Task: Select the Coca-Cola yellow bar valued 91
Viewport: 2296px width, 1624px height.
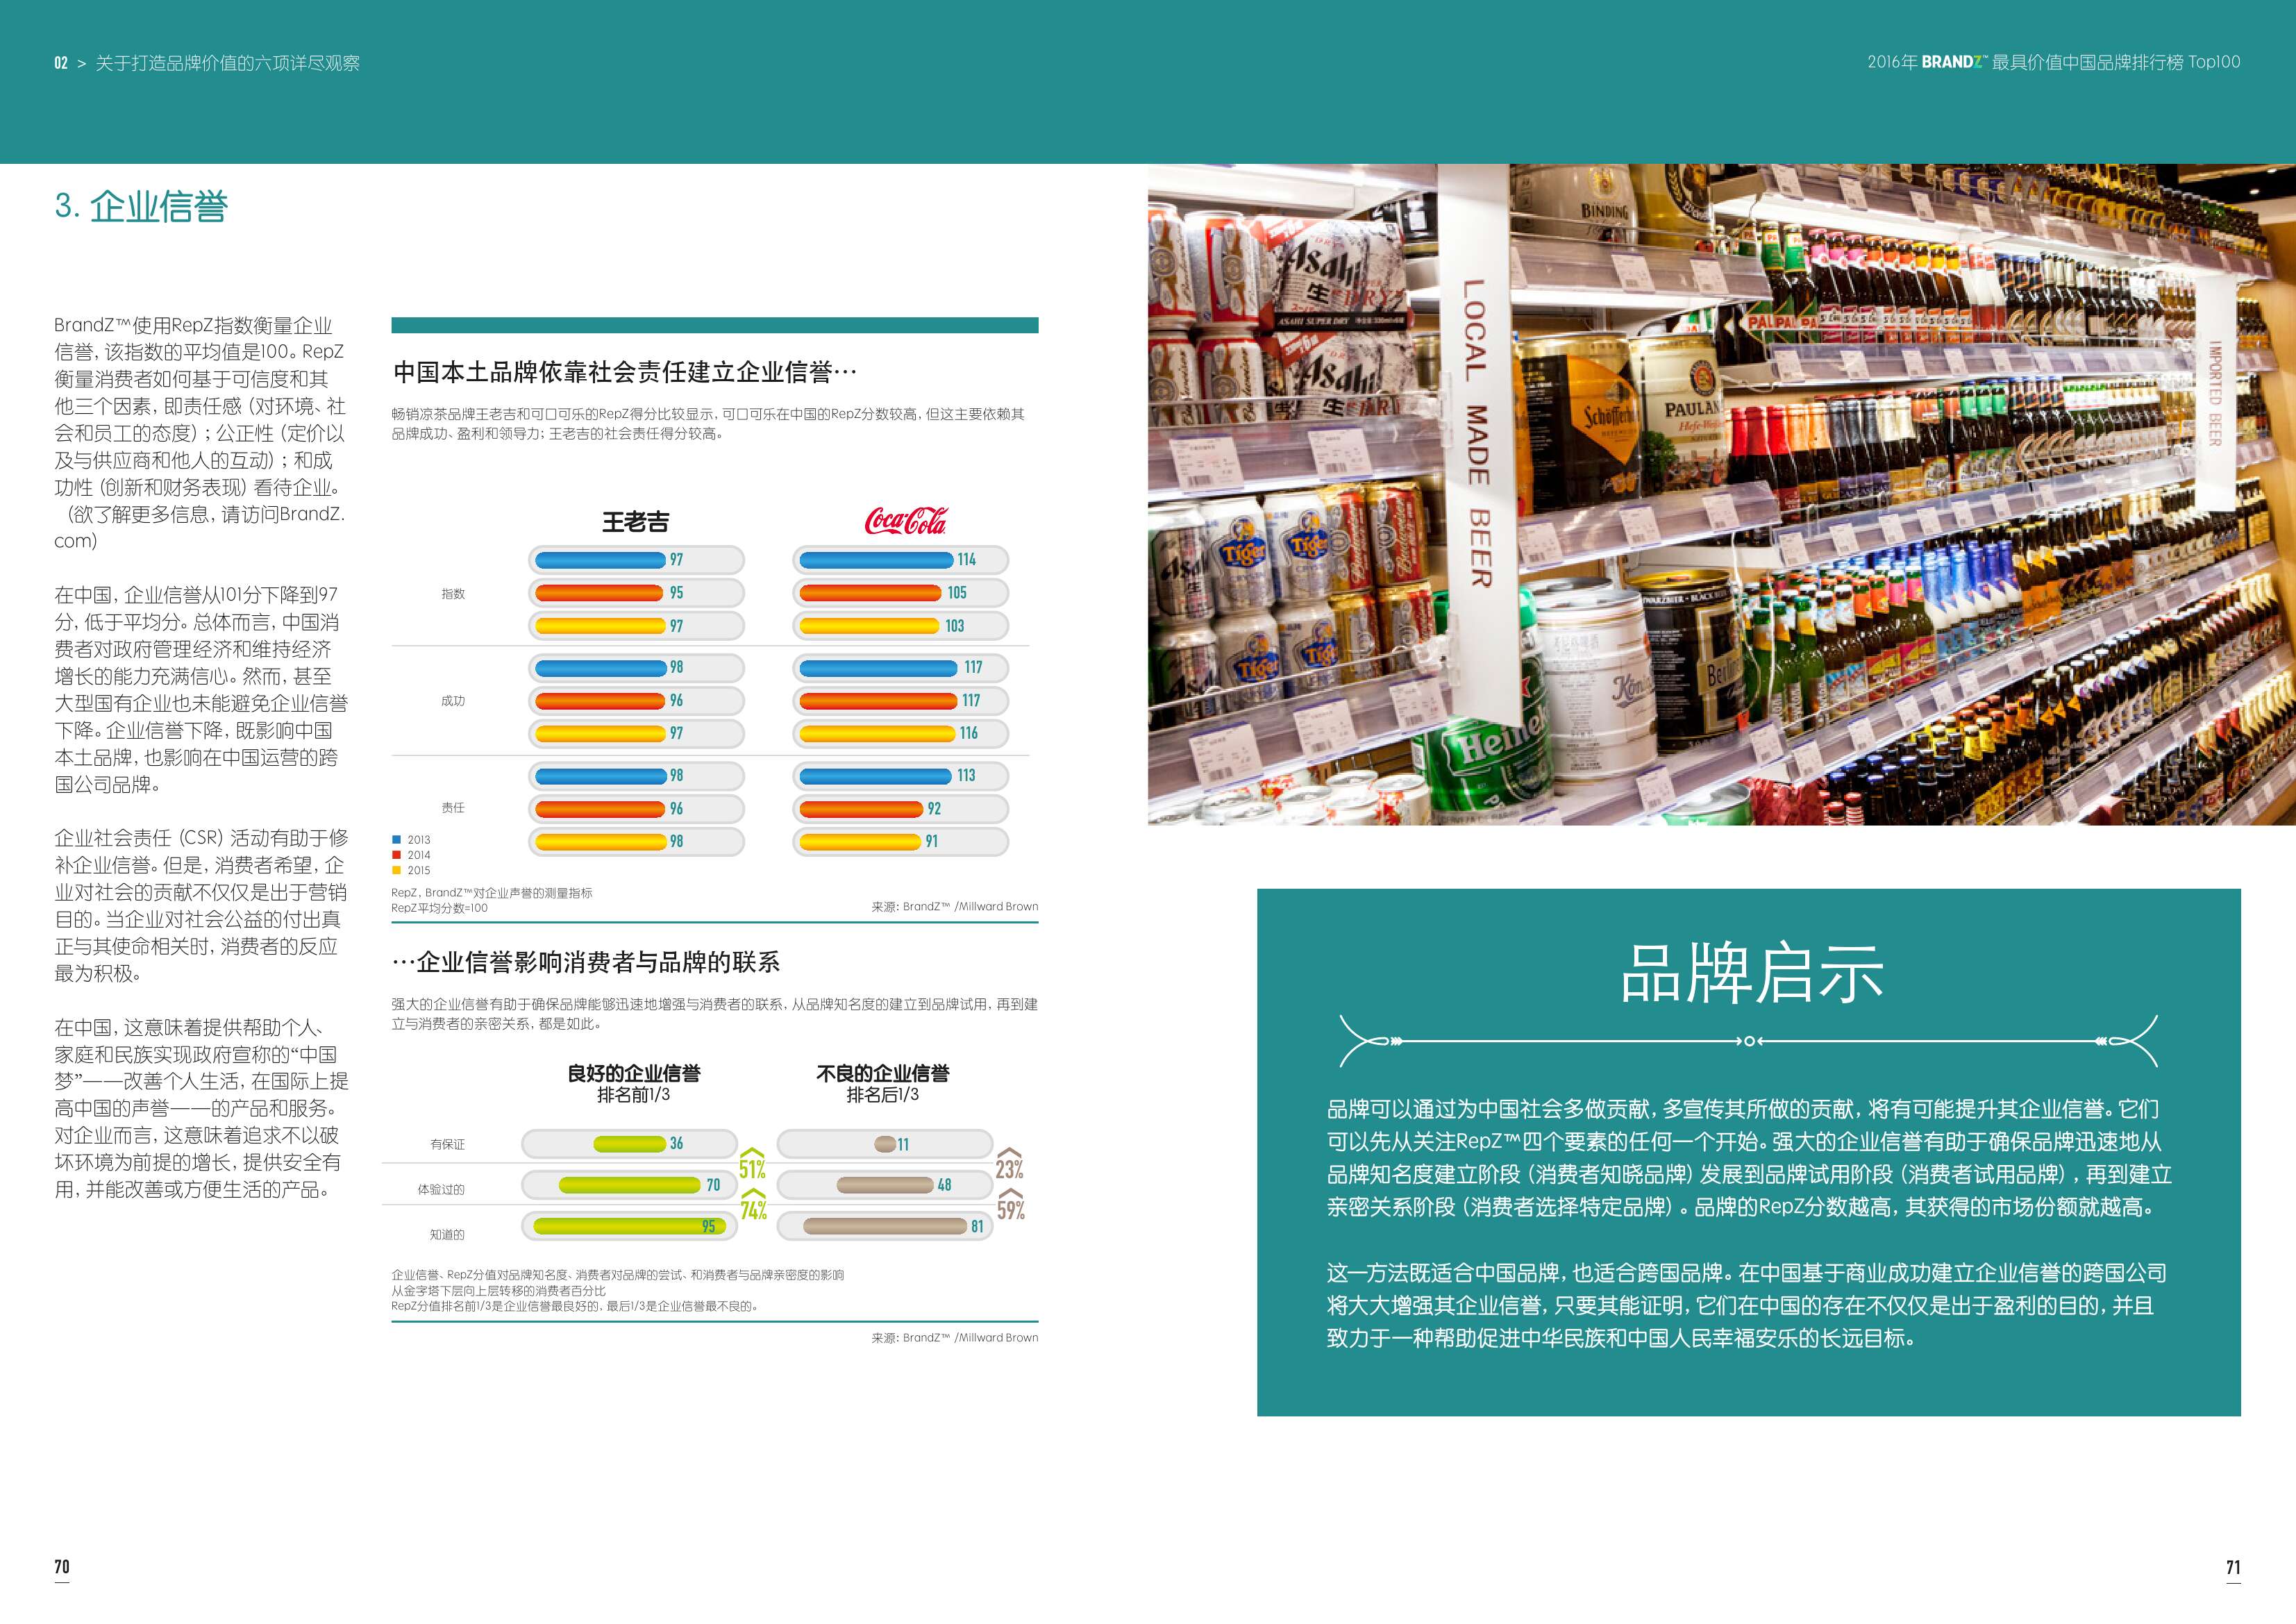Action: click(860, 842)
